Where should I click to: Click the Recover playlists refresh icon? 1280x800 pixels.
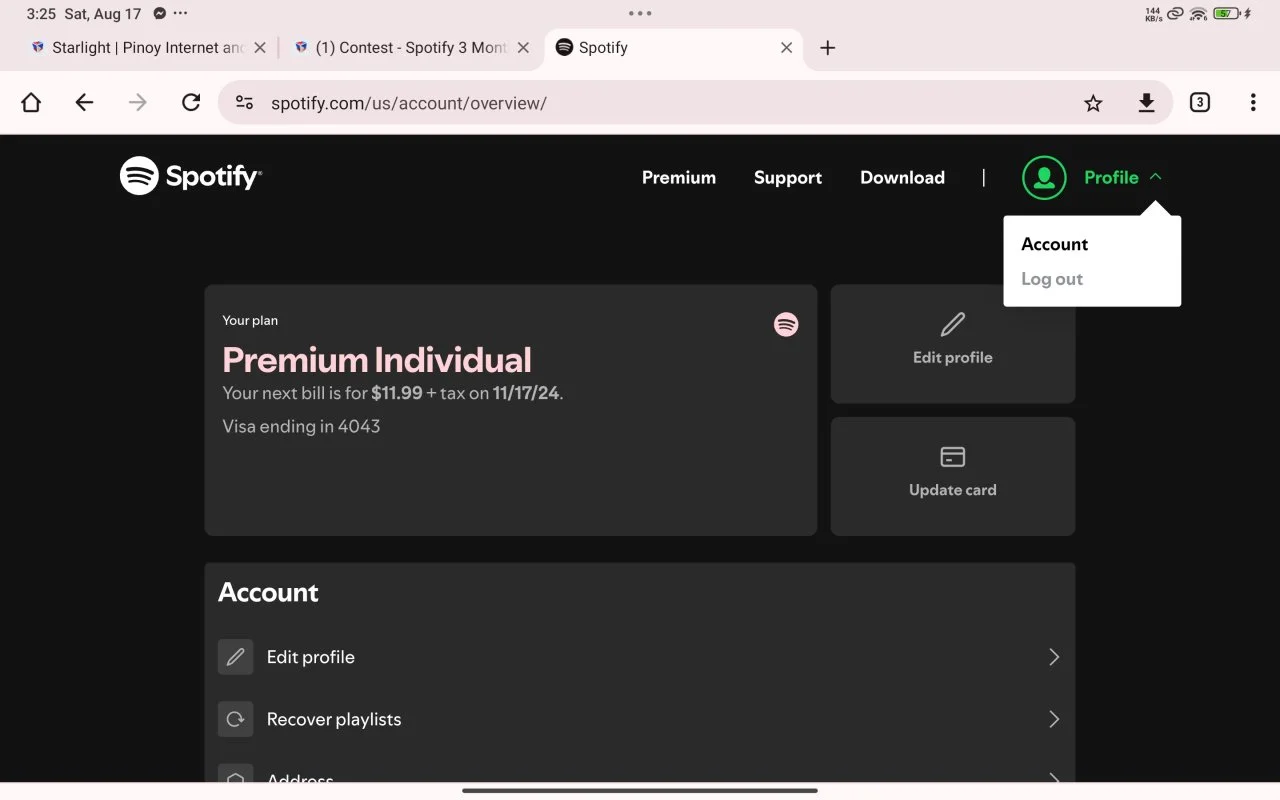coord(236,719)
